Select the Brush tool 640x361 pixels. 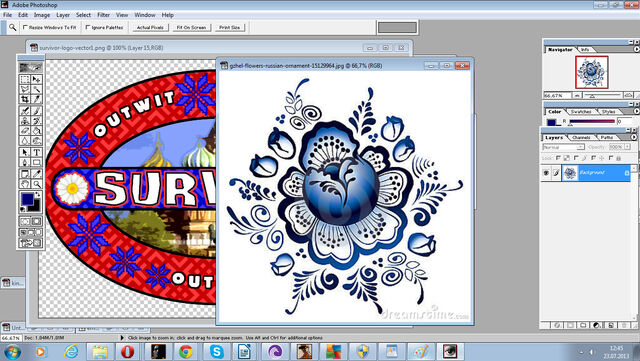click(x=36, y=111)
